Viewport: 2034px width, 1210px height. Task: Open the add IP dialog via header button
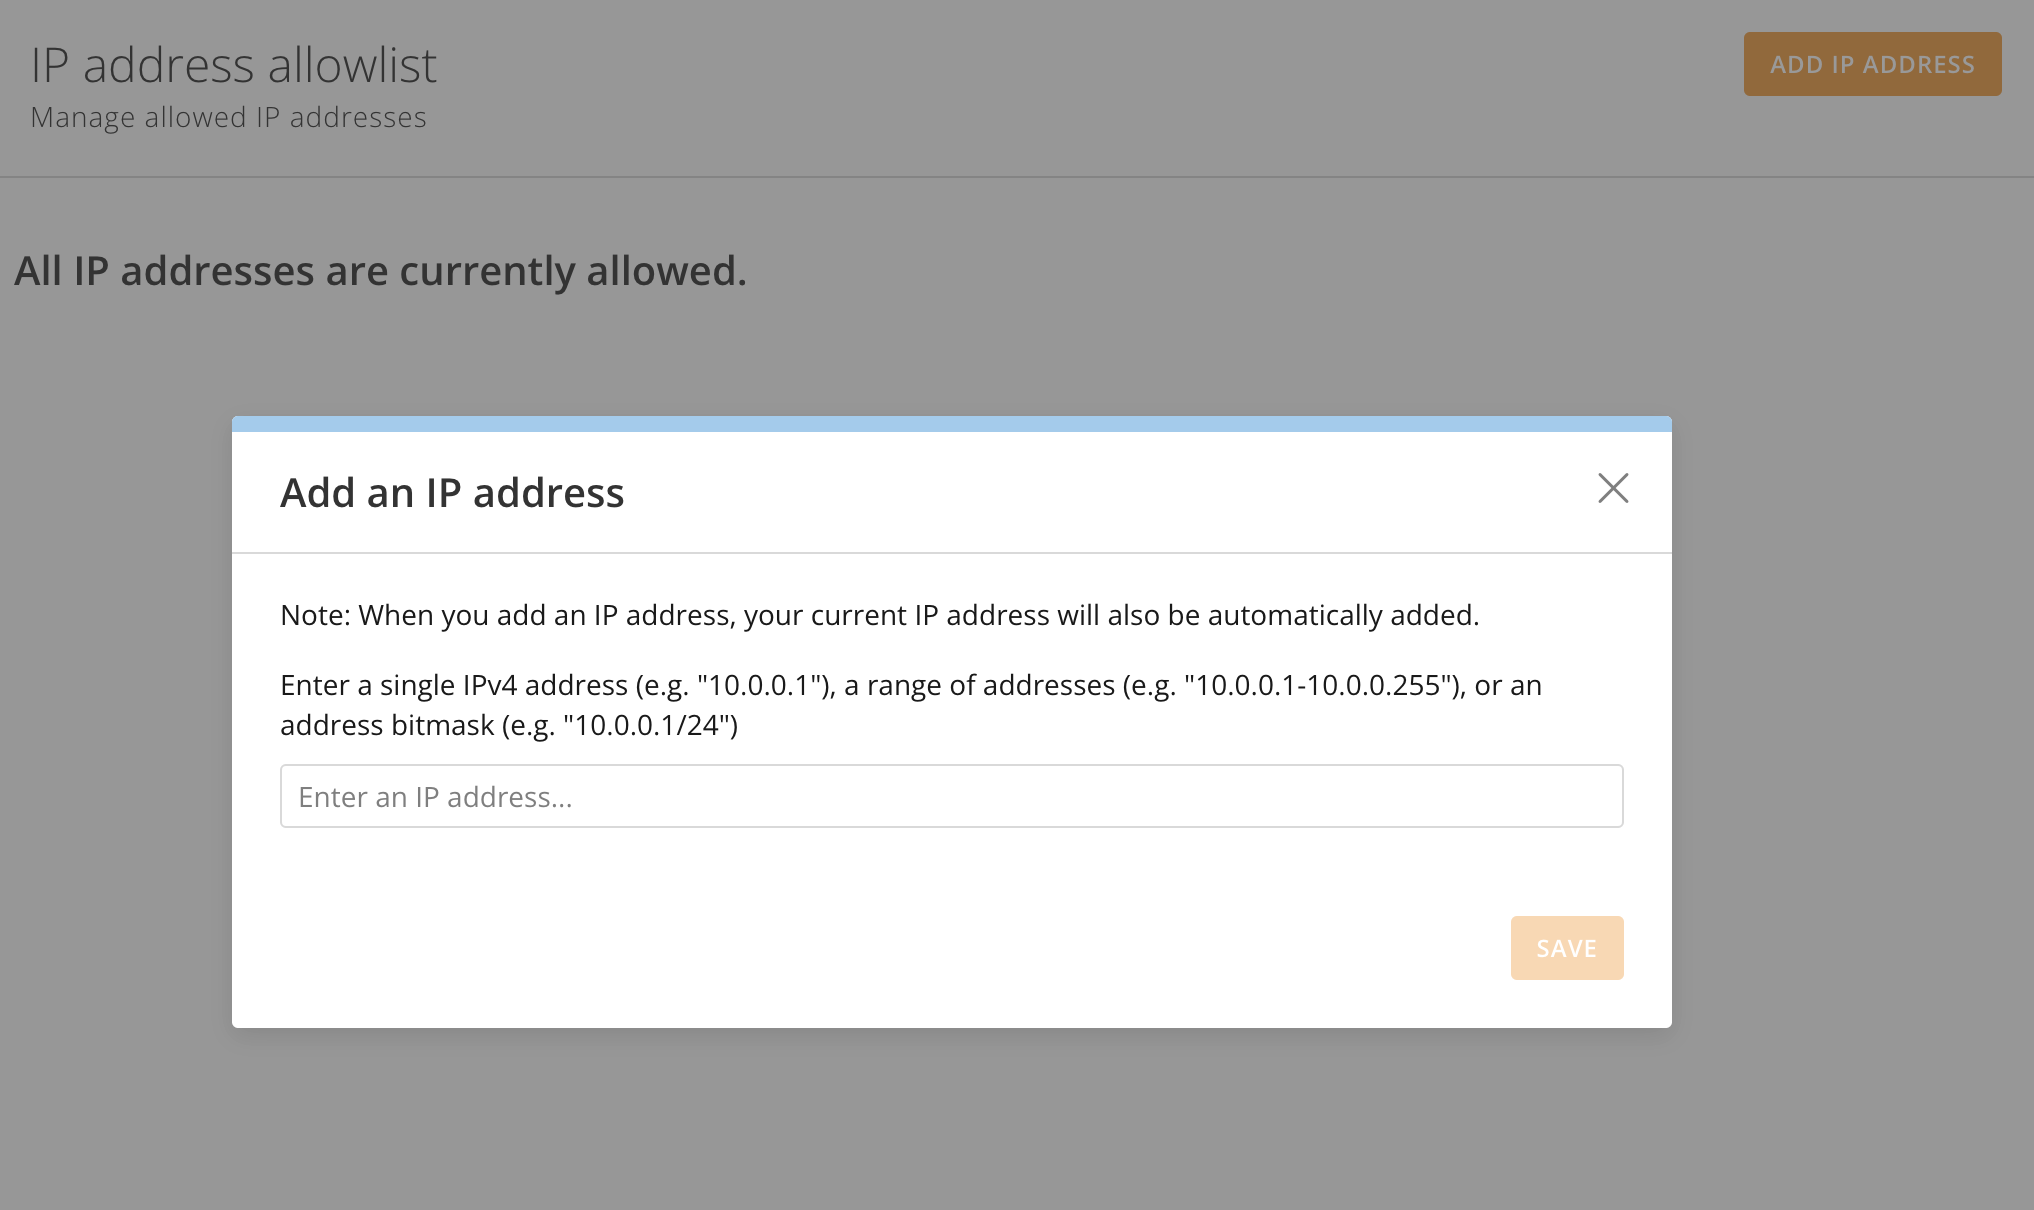point(1871,63)
